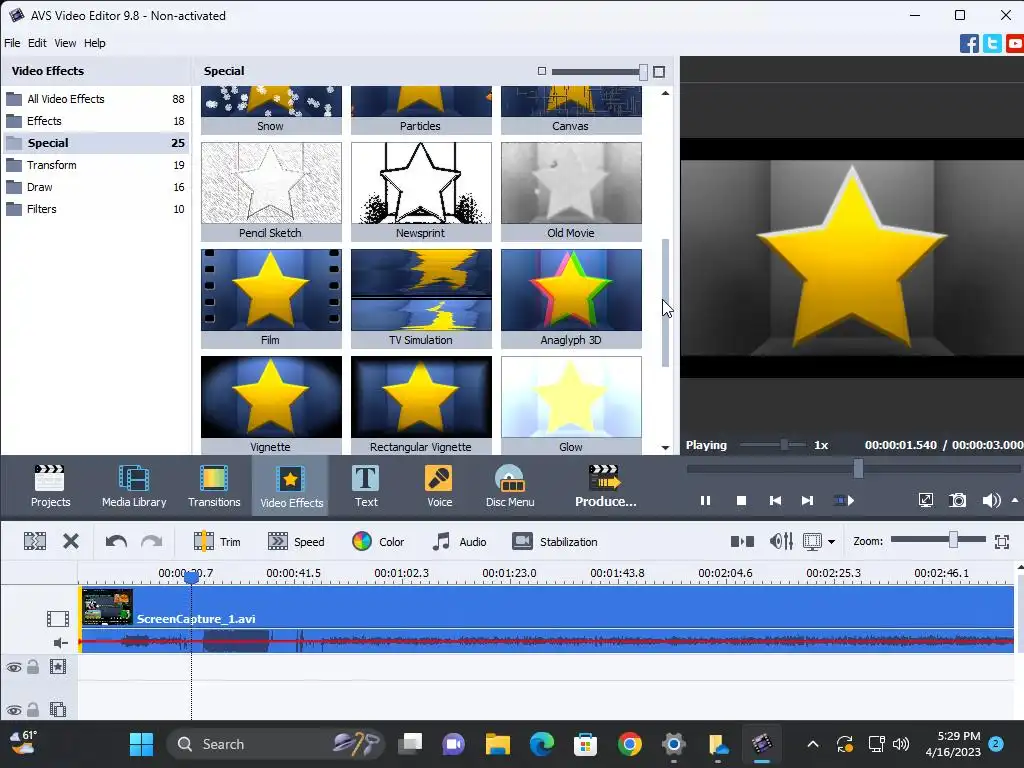Open the File menu
Image resolution: width=1024 pixels, height=768 pixels.
(12, 43)
